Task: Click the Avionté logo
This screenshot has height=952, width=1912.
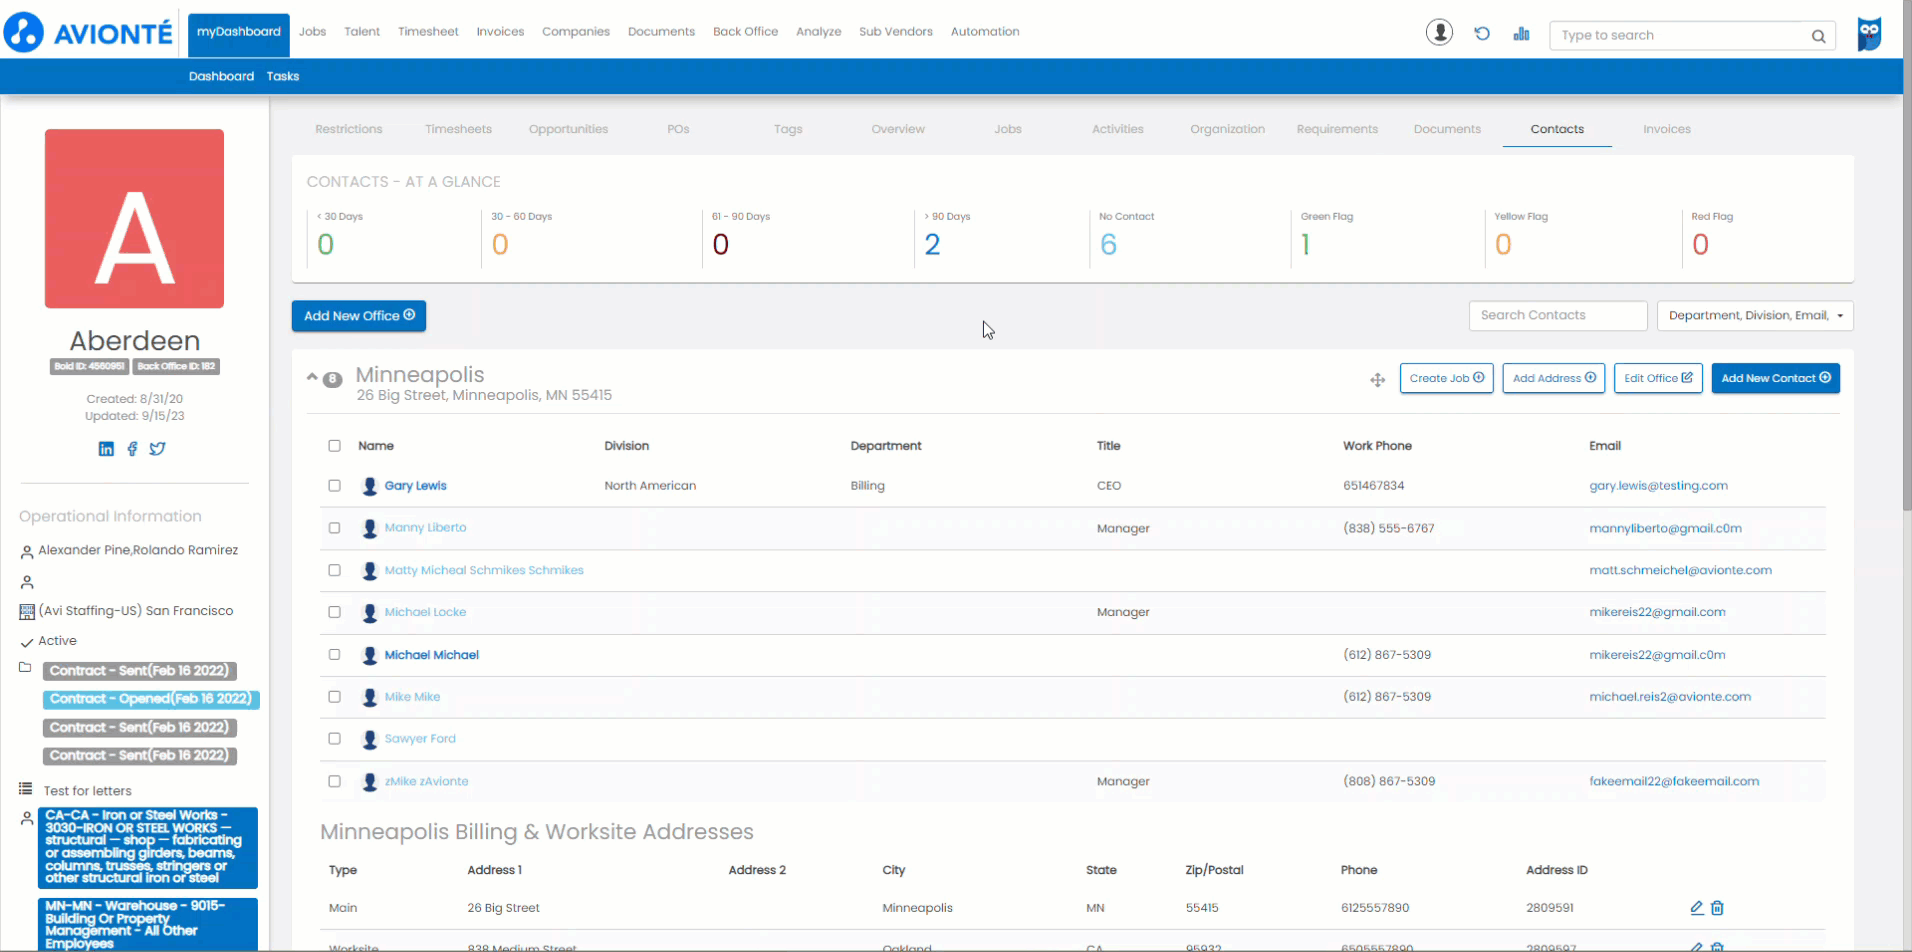Action: (x=89, y=33)
